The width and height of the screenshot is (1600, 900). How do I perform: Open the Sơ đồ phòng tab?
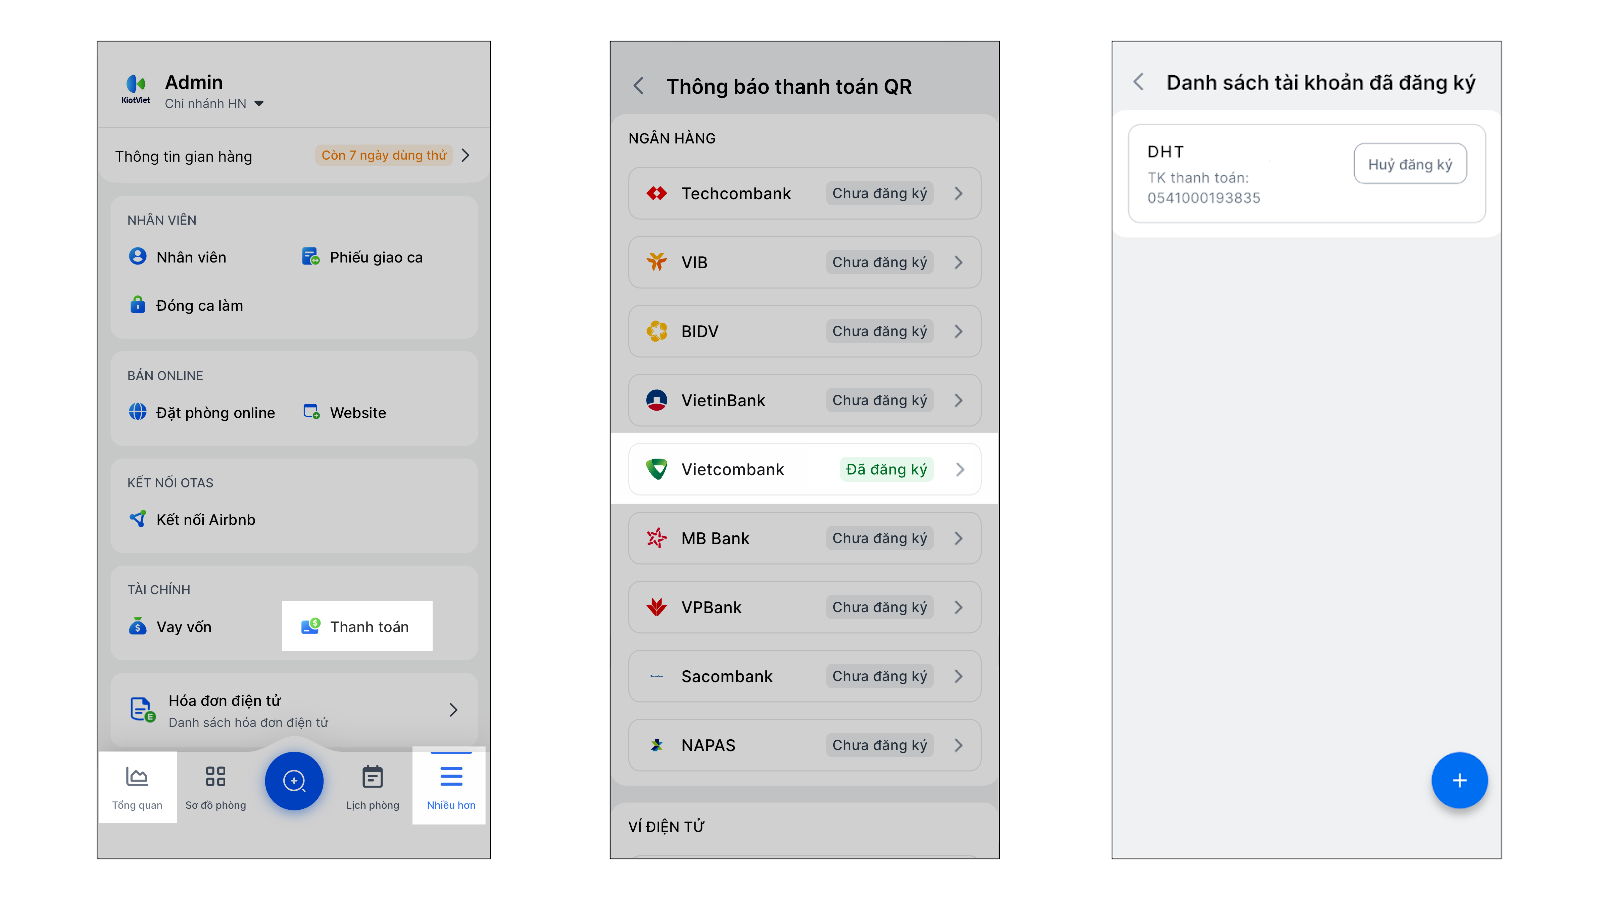pyautogui.click(x=215, y=787)
